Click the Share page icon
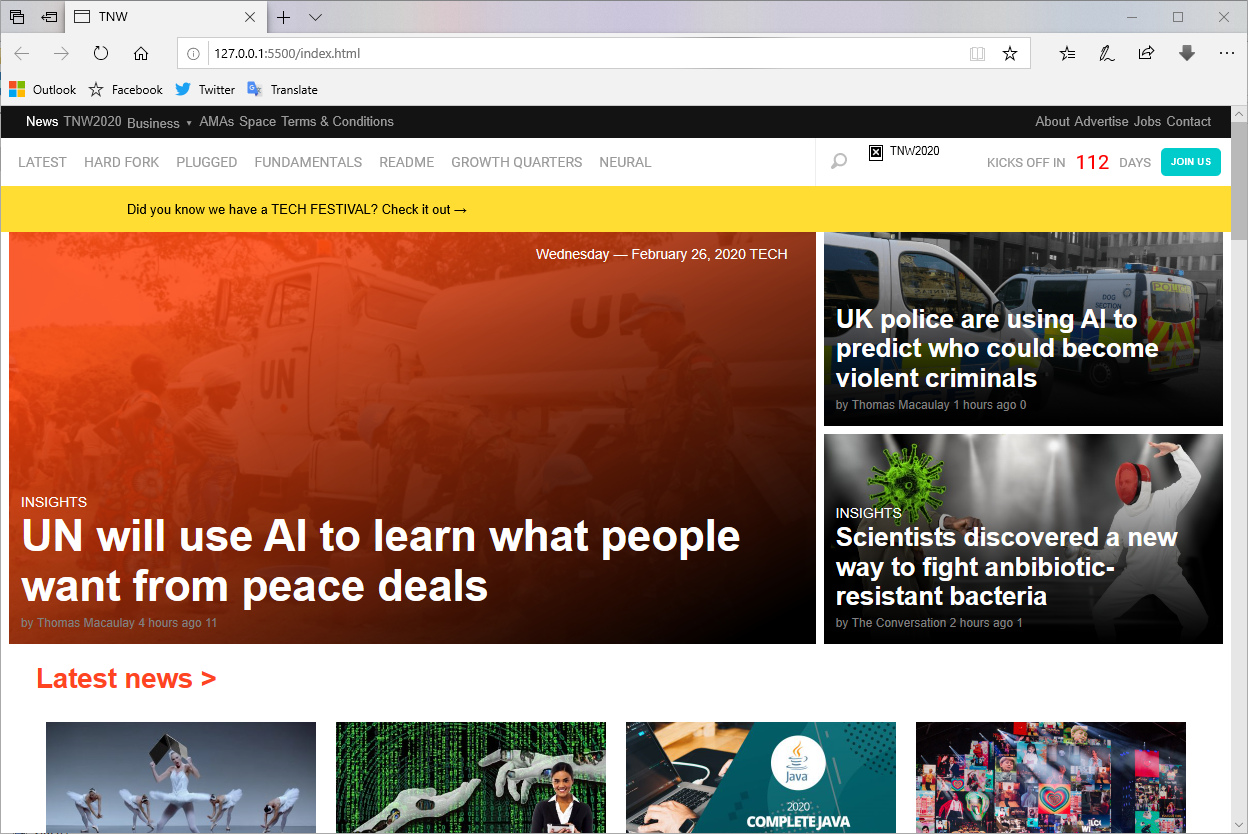1248x834 pixels. [x=1146, y=53]
